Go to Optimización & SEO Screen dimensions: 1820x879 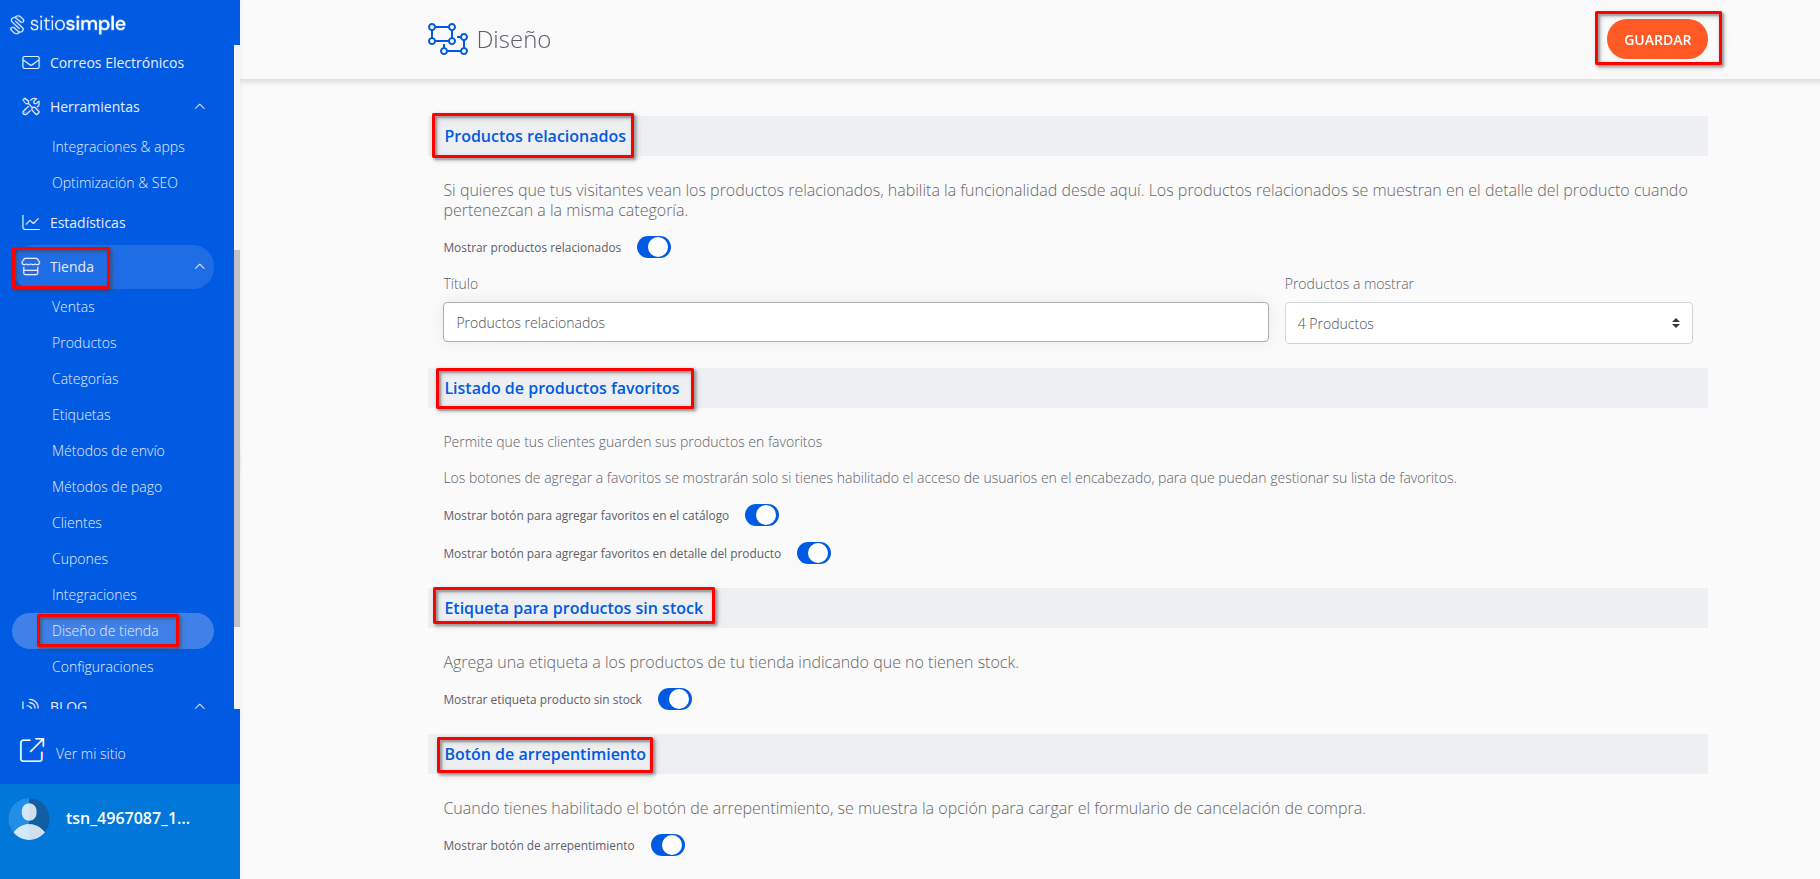(x=115, y=183)
